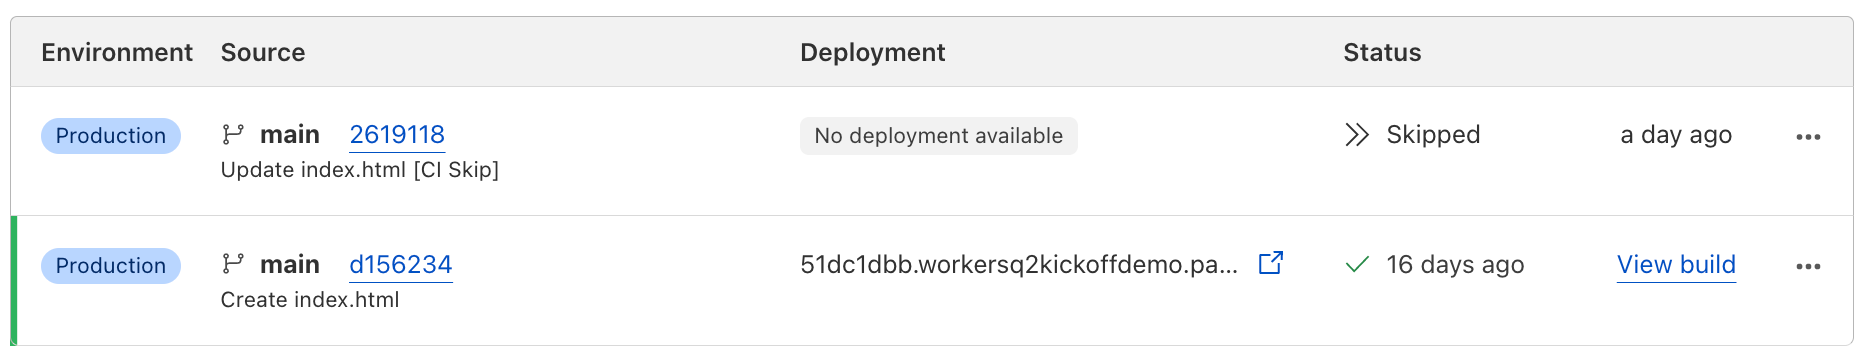Screen dimensions: 1870x364
Task: Click Production badge in d156234 row
Action: coord(111,266)
